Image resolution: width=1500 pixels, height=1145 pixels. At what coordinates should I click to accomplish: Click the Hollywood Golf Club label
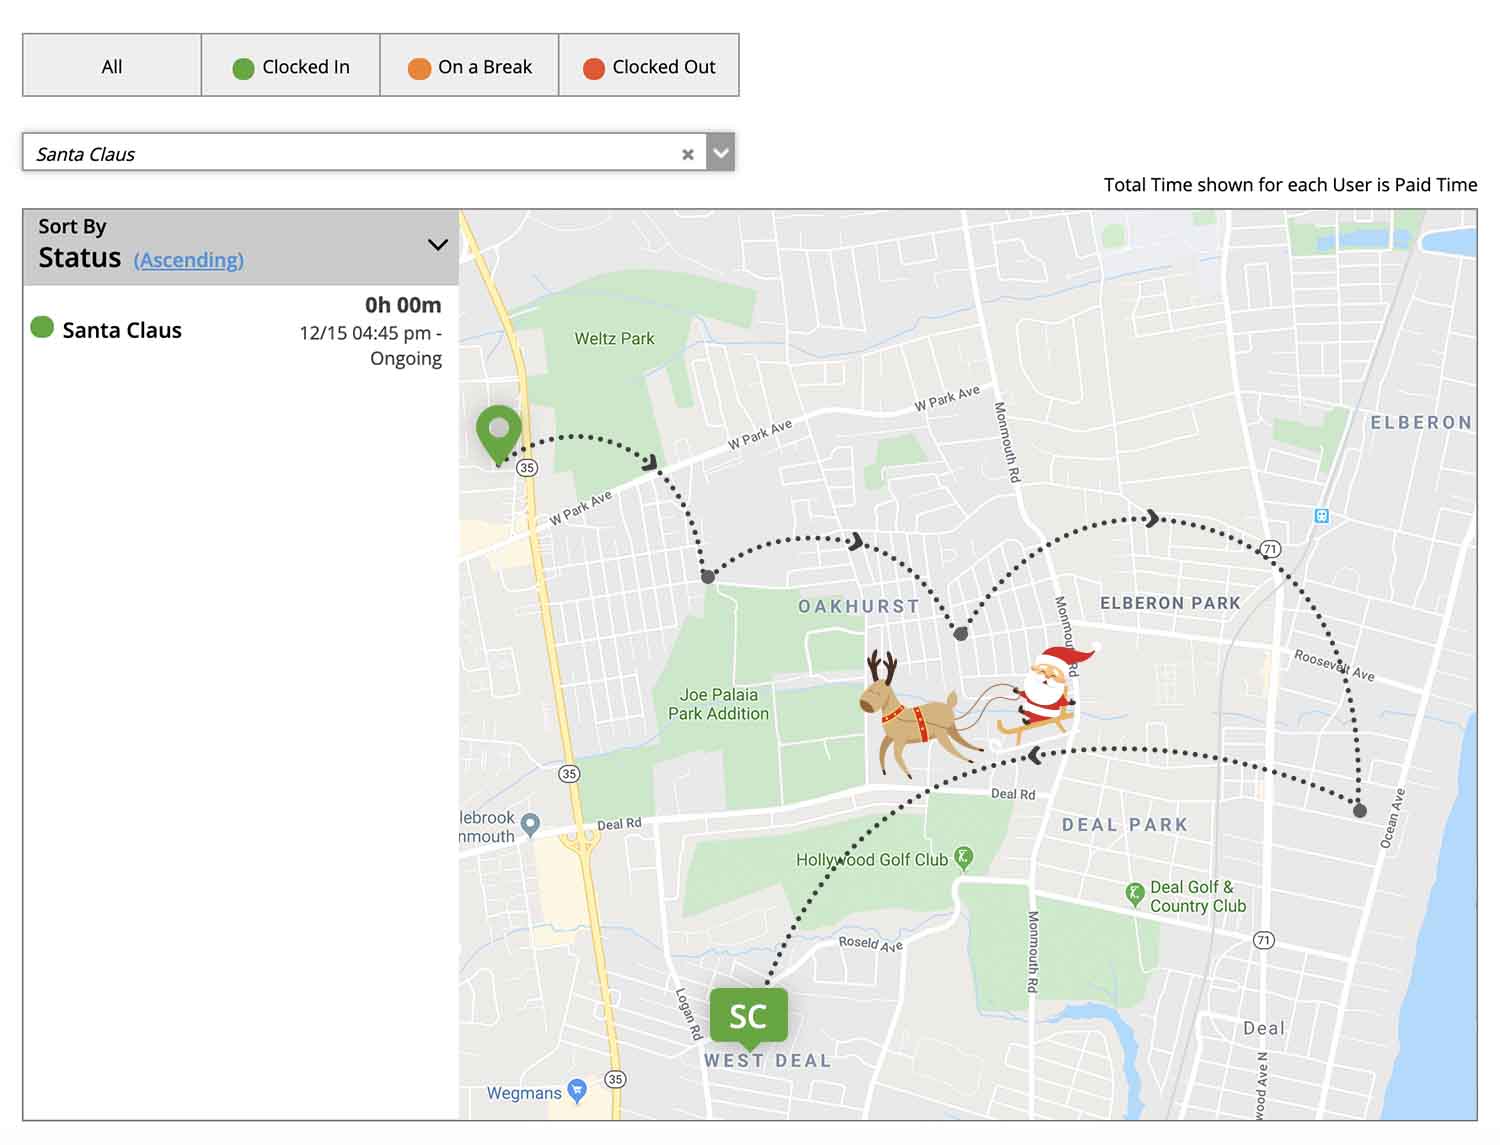[x=871, y=860]
